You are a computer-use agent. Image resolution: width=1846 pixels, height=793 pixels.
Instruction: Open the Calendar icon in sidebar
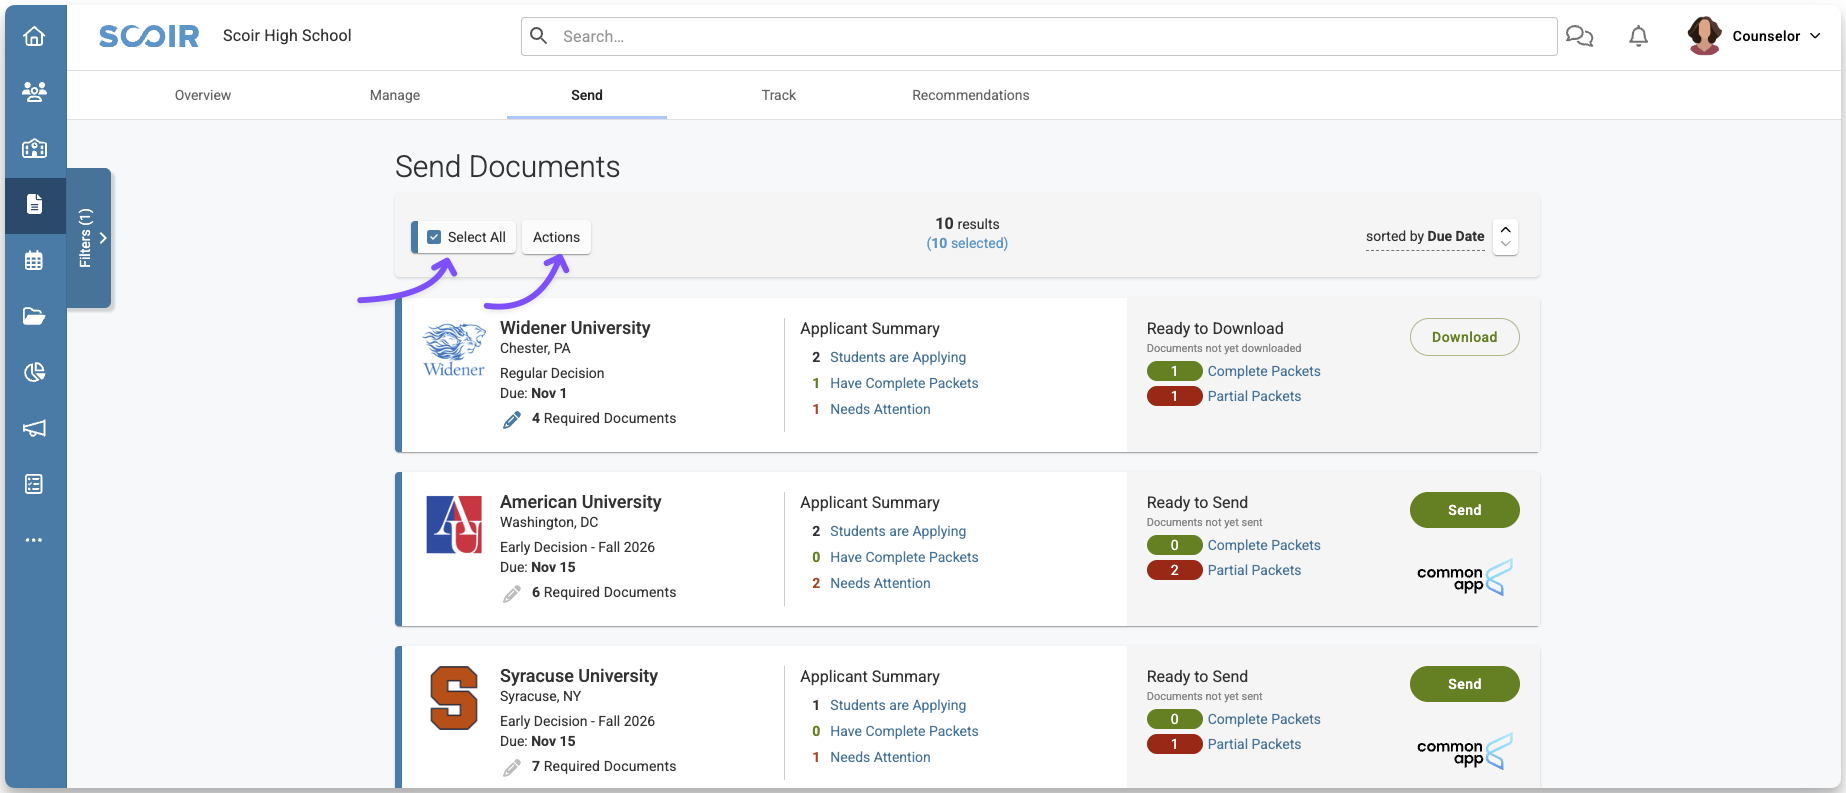click(x=34, y=261)
